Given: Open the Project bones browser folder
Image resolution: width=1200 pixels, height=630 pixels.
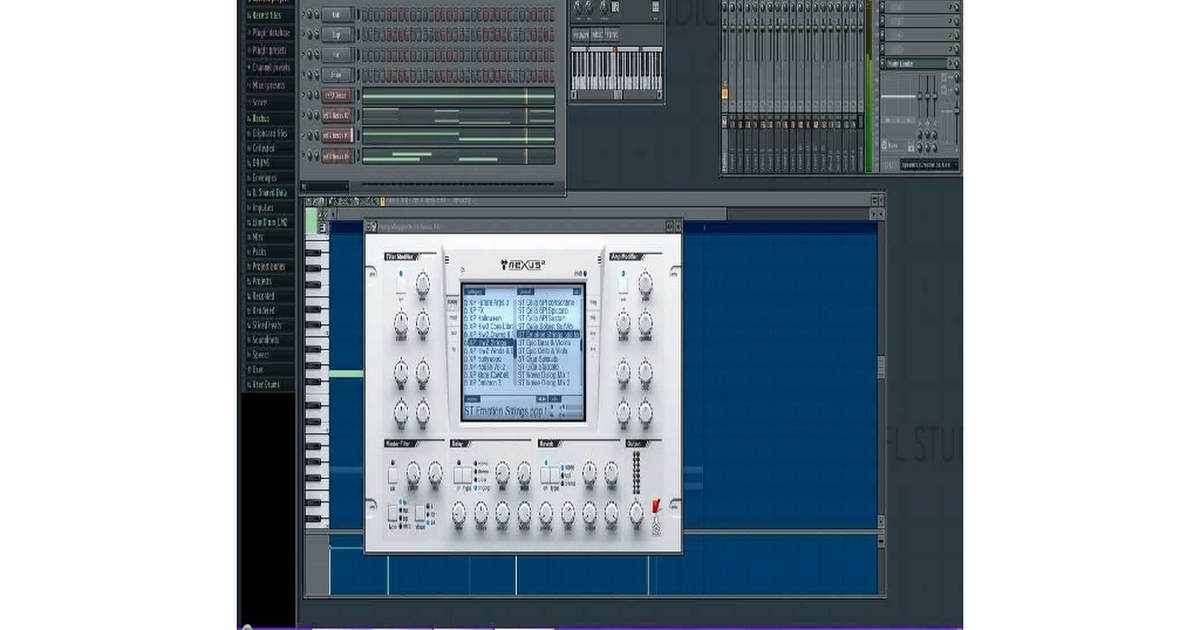Looking at the screenshot, I should coord(267,267).
